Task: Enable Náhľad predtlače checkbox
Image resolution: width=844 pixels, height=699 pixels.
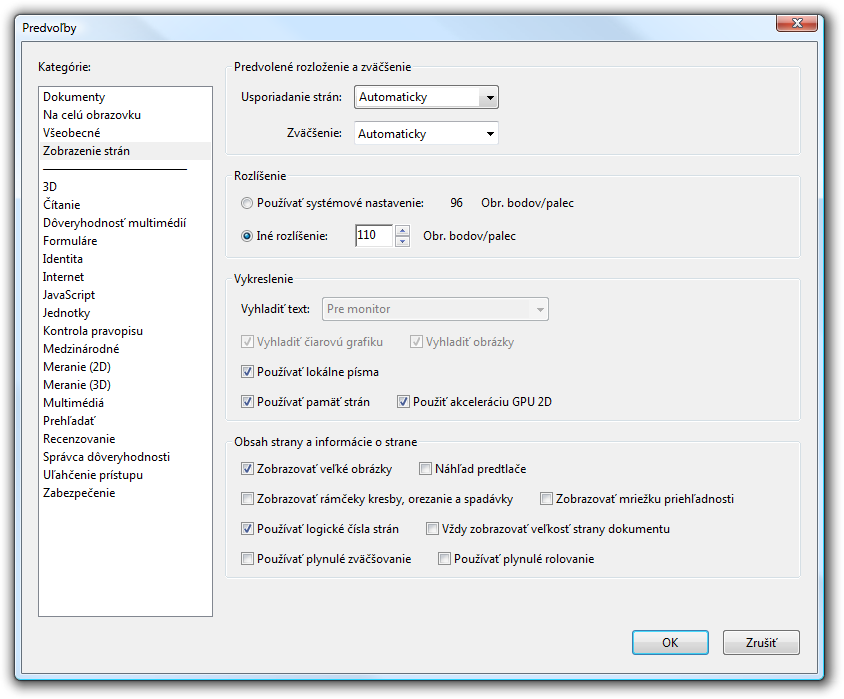Action: pyautogui.click(x=426, y=468)
